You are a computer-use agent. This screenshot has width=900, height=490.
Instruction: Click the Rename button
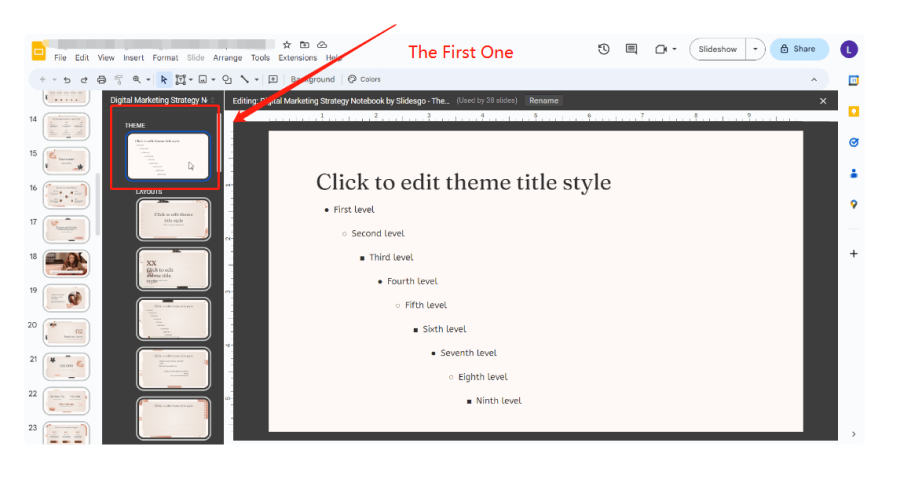(x=544, y=101)
